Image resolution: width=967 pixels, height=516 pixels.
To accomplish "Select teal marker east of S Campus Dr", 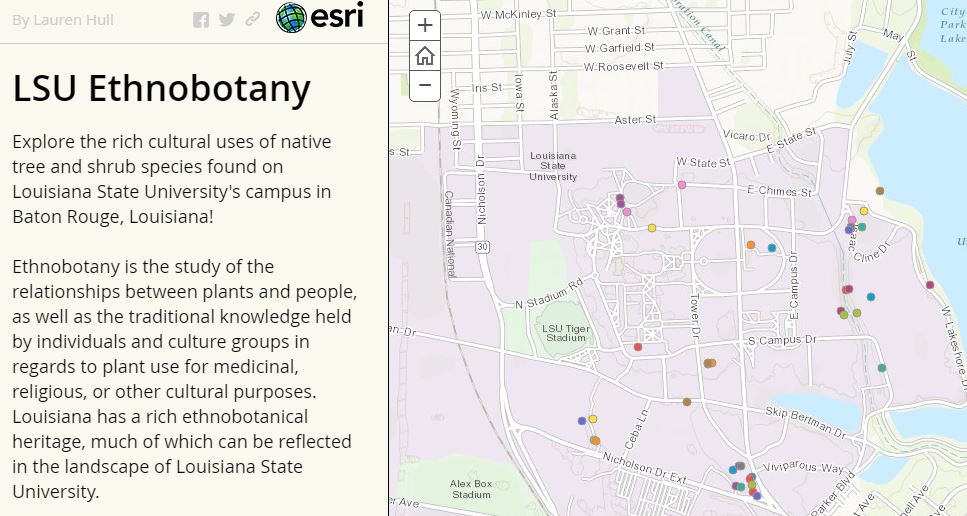I will [x=882, y=368].
